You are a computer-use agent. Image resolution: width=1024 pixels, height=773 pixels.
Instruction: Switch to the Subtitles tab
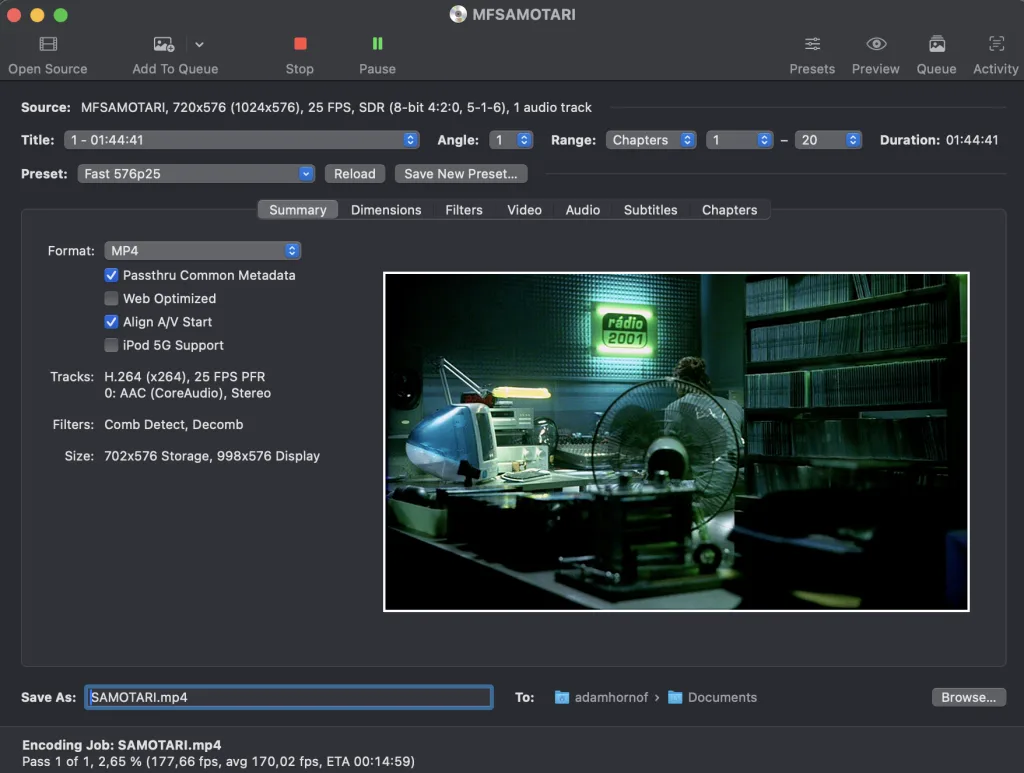click(650, 210)
